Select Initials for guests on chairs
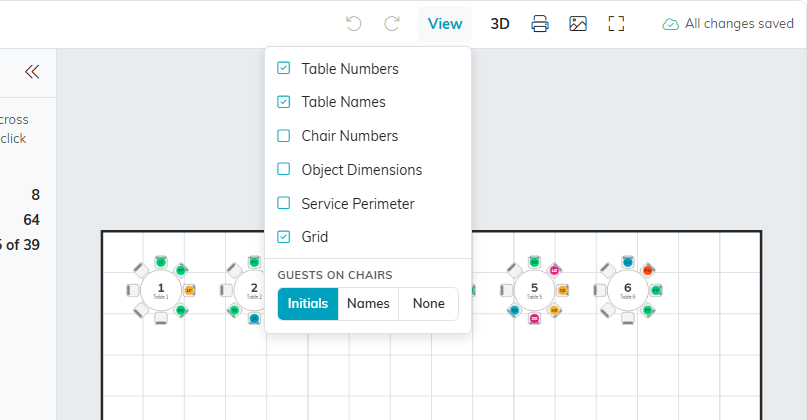Viewport: 807px width, 420px height. (308, 304)
